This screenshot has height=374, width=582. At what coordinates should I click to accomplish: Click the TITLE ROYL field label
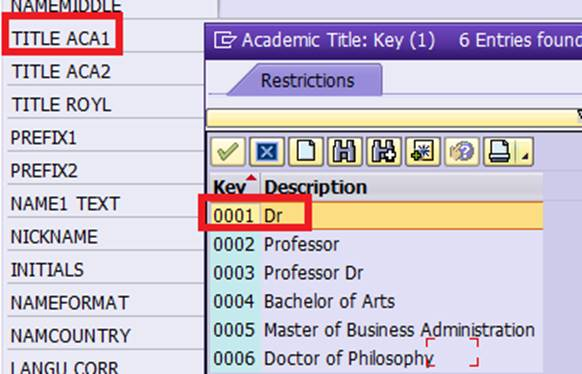point(61,105)
